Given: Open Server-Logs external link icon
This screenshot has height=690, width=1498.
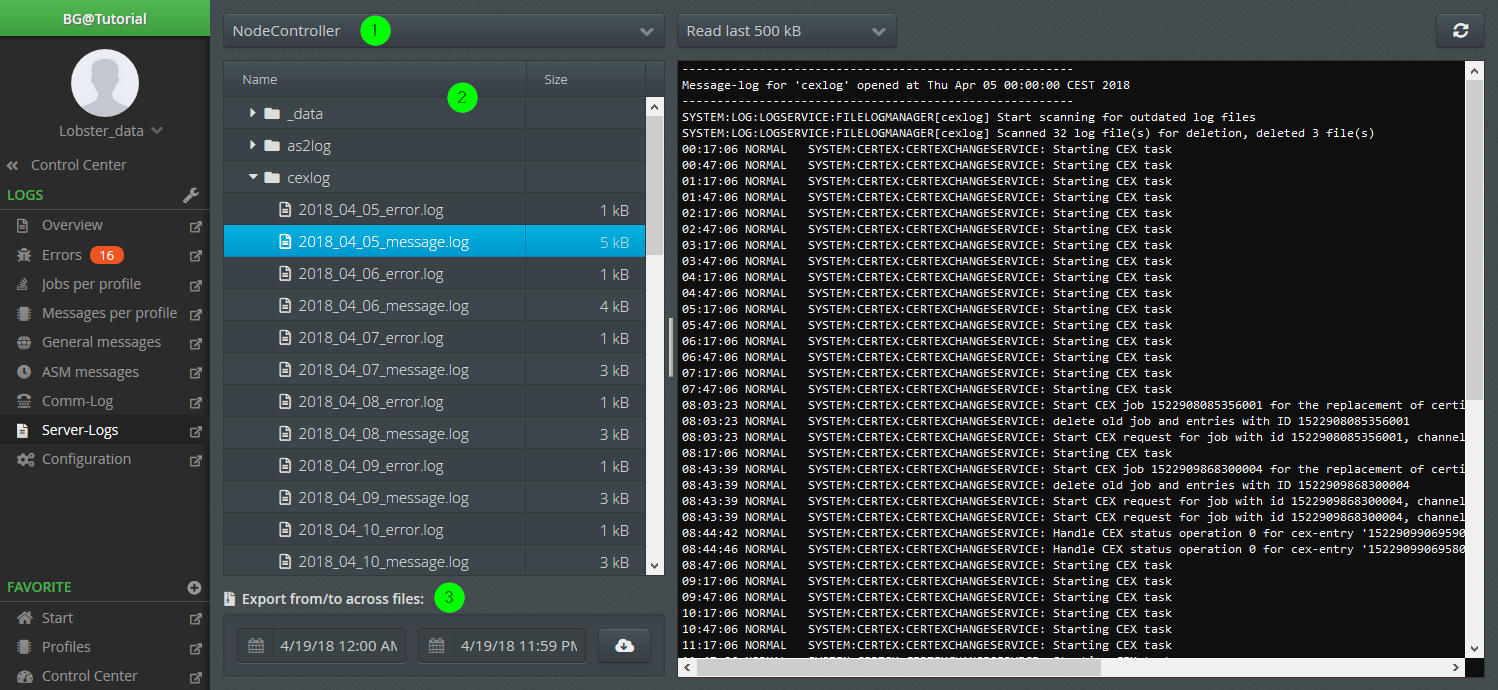Looking at the screenshot, I should 195,431.
